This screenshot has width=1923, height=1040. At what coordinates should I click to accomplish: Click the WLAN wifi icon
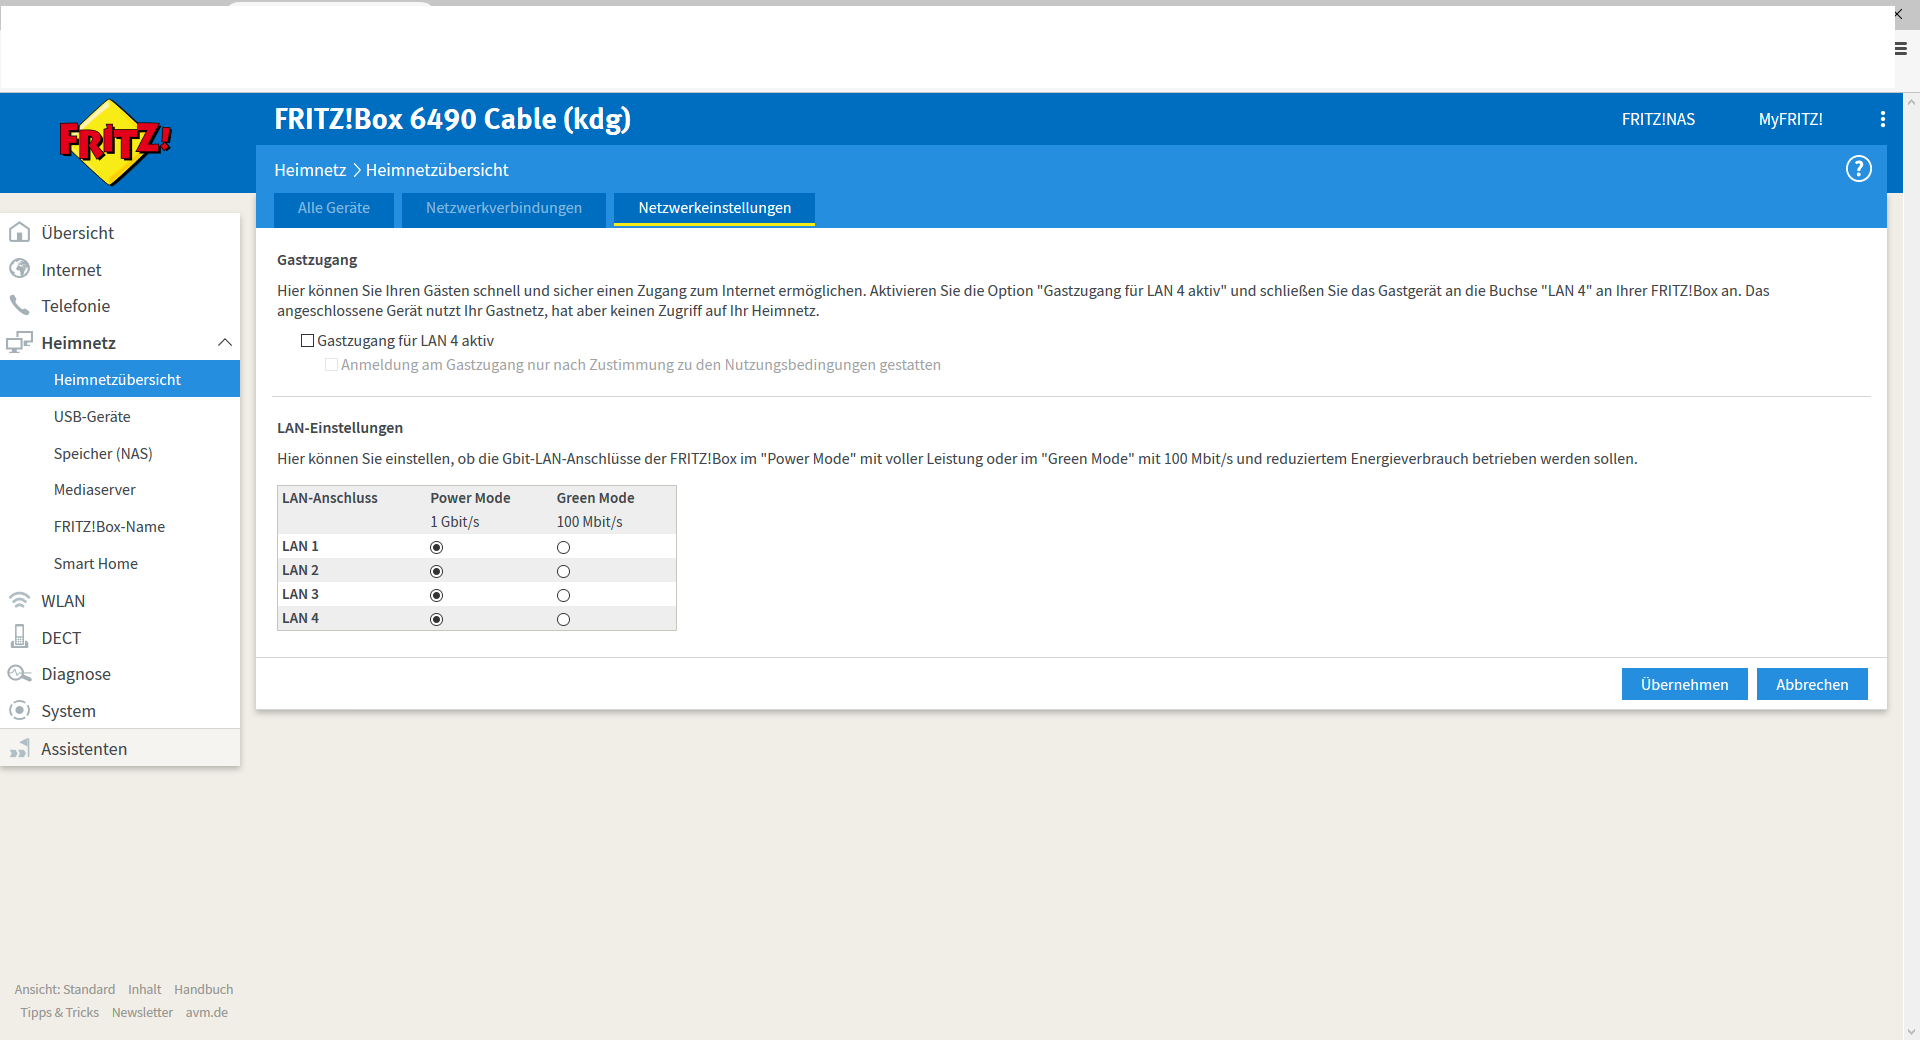tap(19, 600)
